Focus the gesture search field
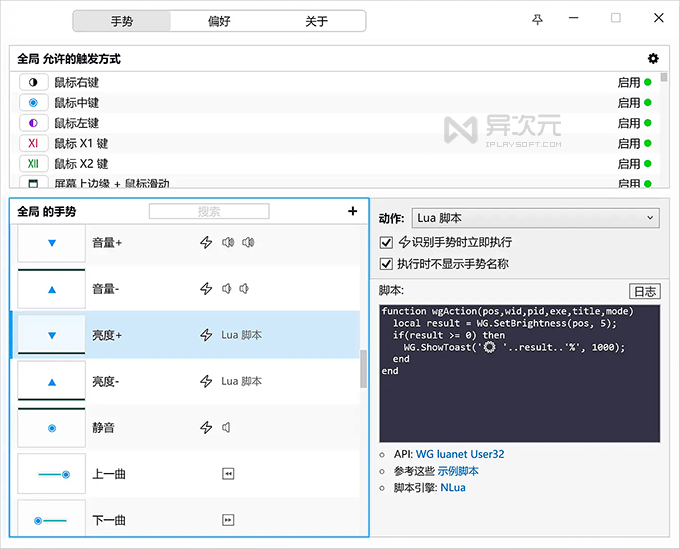 pos(209,211)
